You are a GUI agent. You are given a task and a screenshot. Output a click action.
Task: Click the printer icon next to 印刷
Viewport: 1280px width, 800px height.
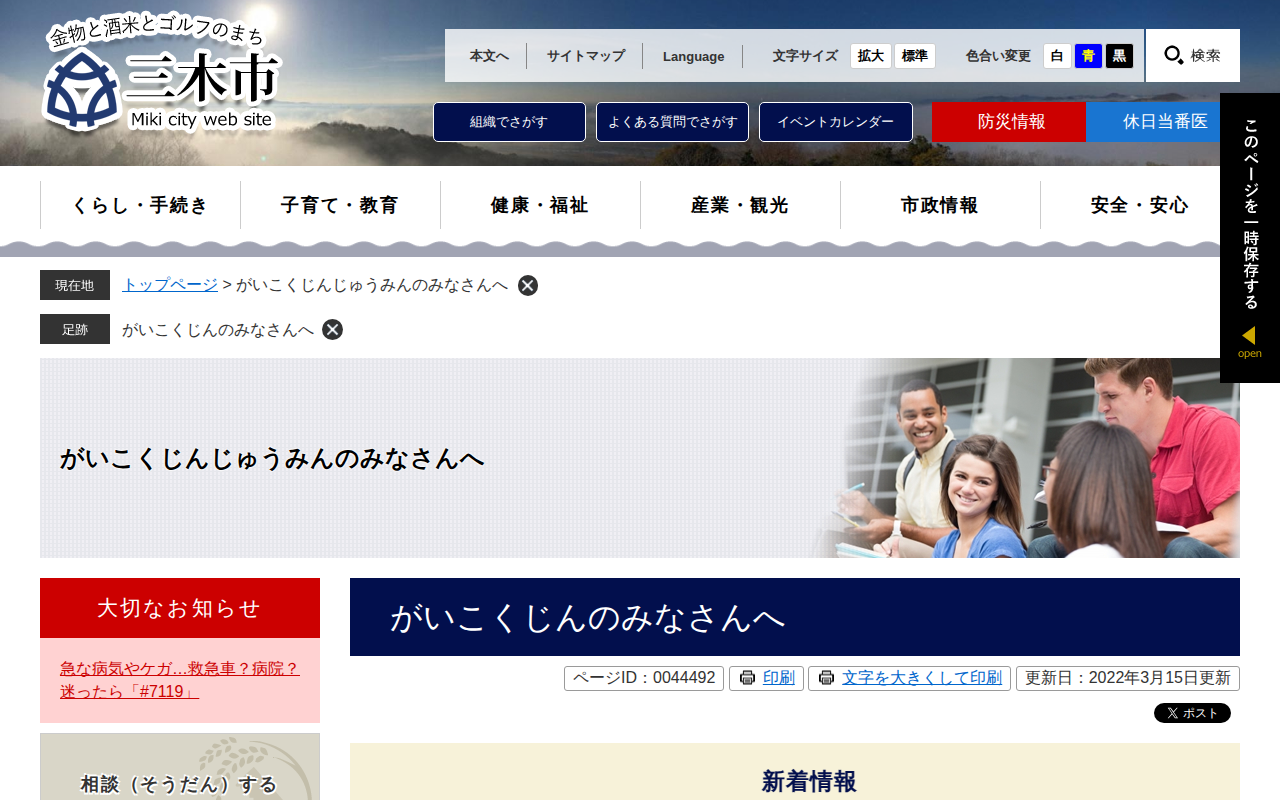pyautogui.click(x=747, y=678)
